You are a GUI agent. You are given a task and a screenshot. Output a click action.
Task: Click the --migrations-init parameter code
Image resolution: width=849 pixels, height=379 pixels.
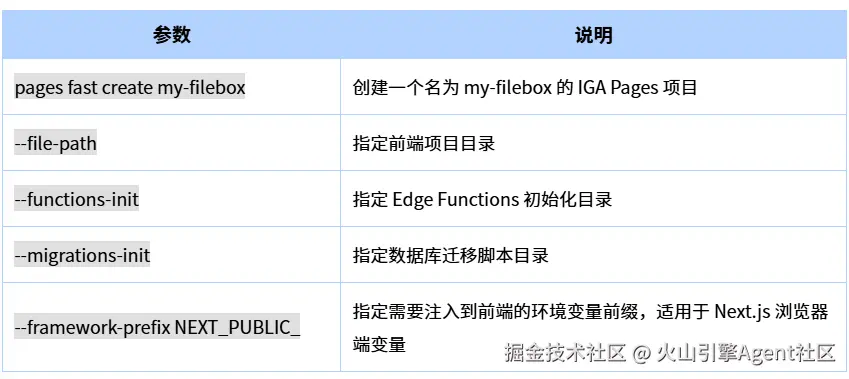point(82,255)
